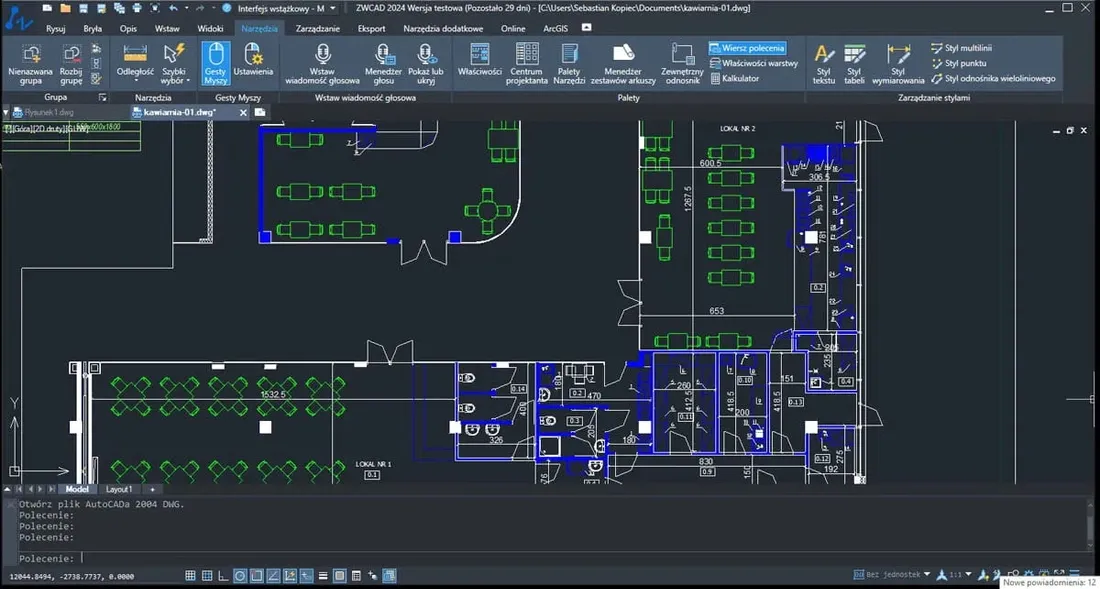This screenshot has height=589, width=1100.
Task: Click Właściwości warstwy button
Action: [x=756, y=63]
